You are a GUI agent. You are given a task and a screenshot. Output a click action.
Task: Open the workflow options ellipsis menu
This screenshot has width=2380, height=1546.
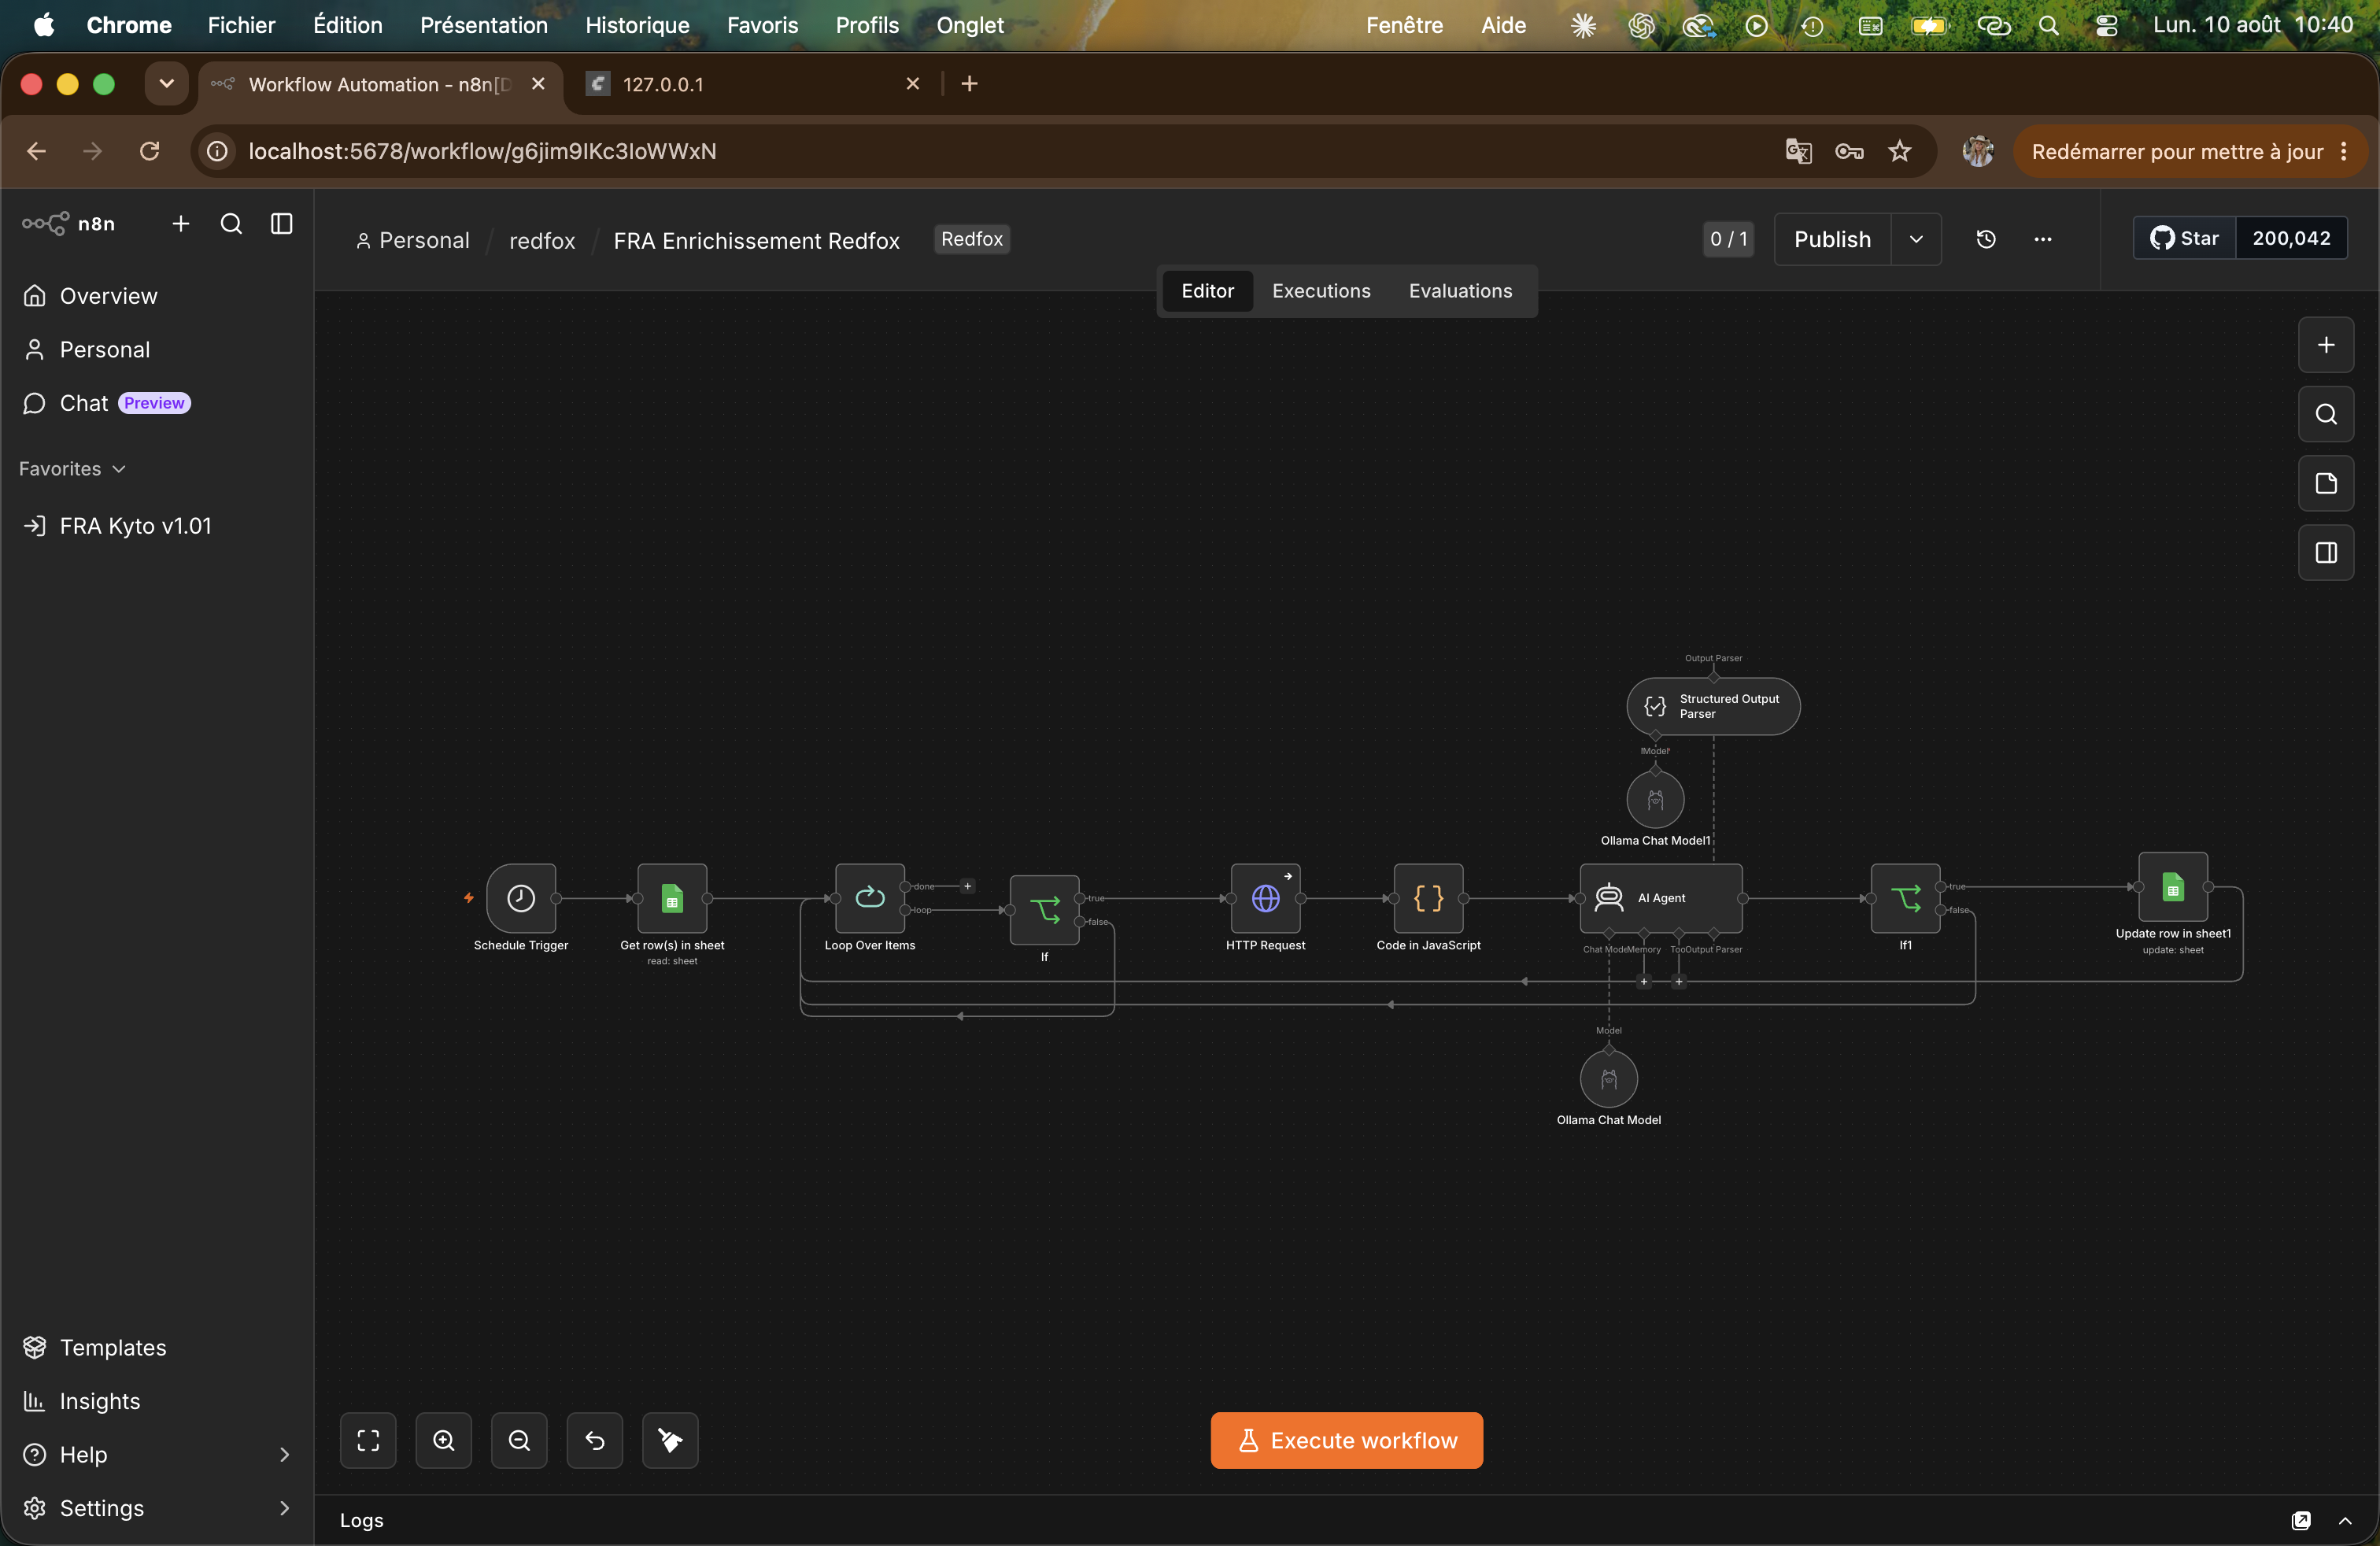point(2043,239)
